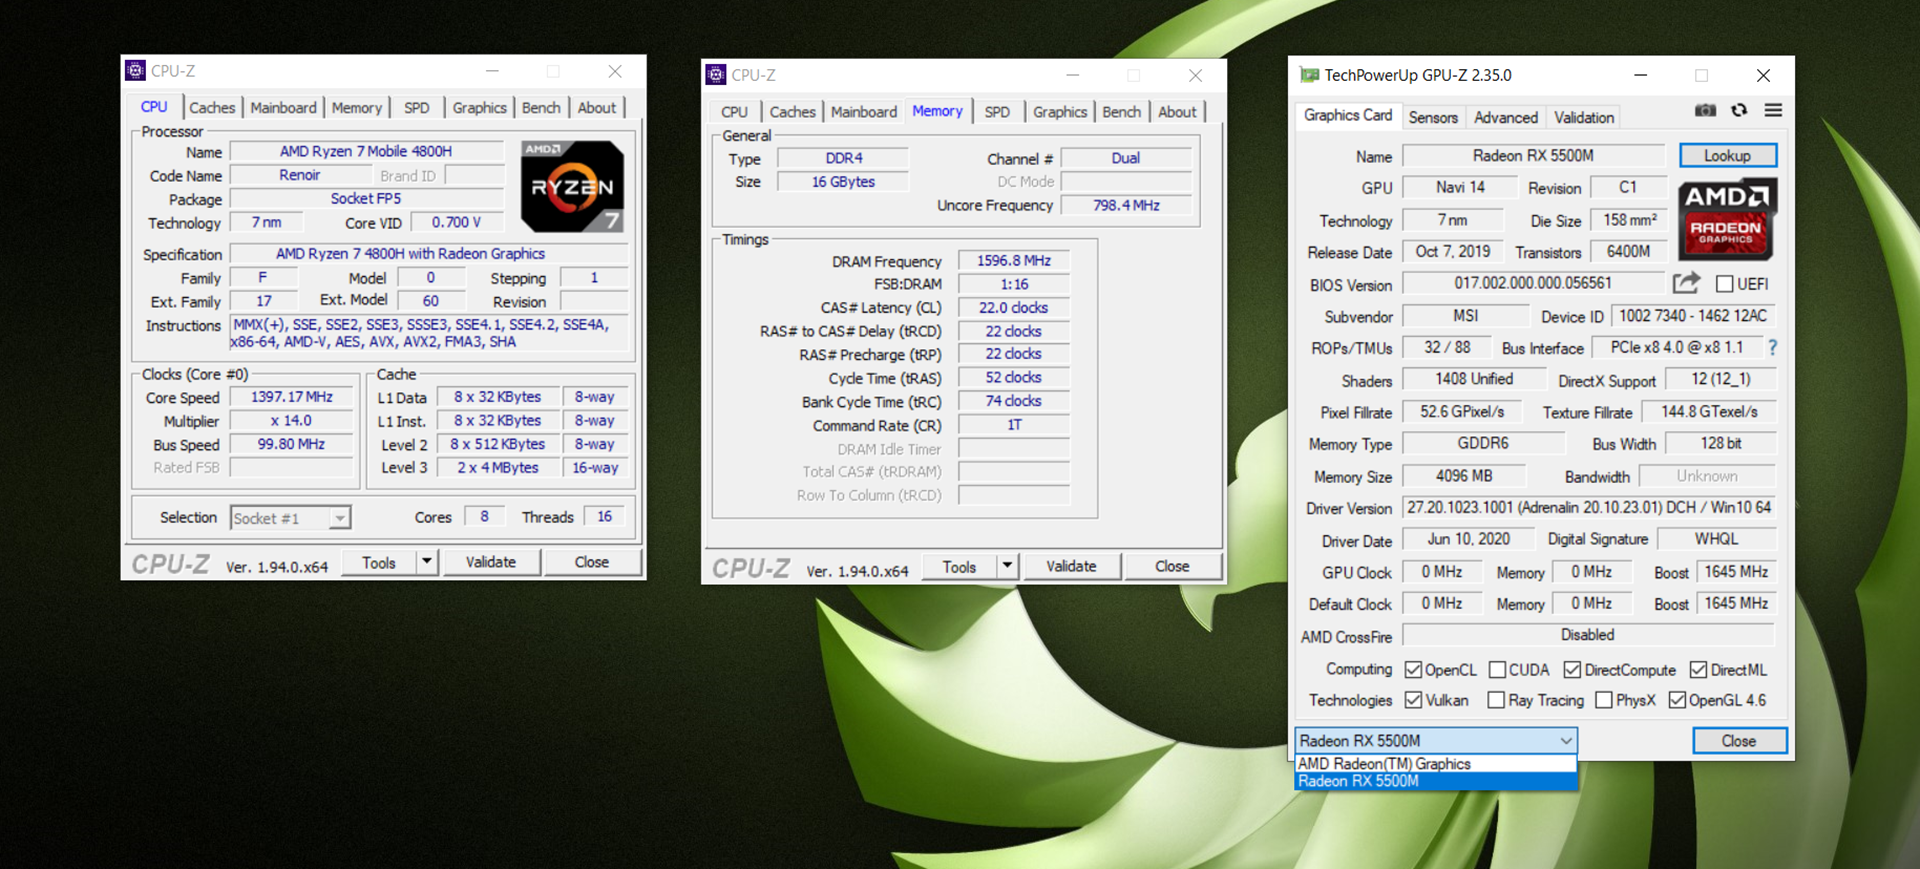
Task: Select AMD Radeon(TM) Graphics from list
Action: click(x=1435, y=764)
